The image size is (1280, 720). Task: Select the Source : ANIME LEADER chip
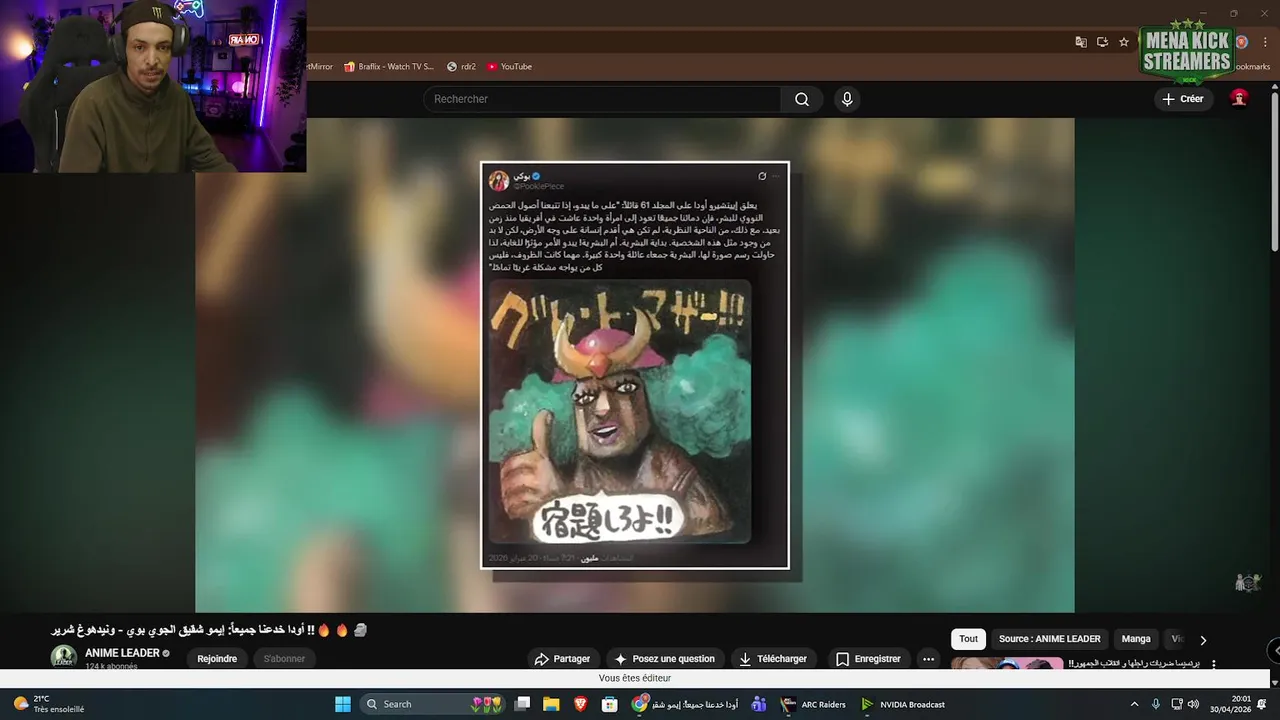tap(1049, 639)
